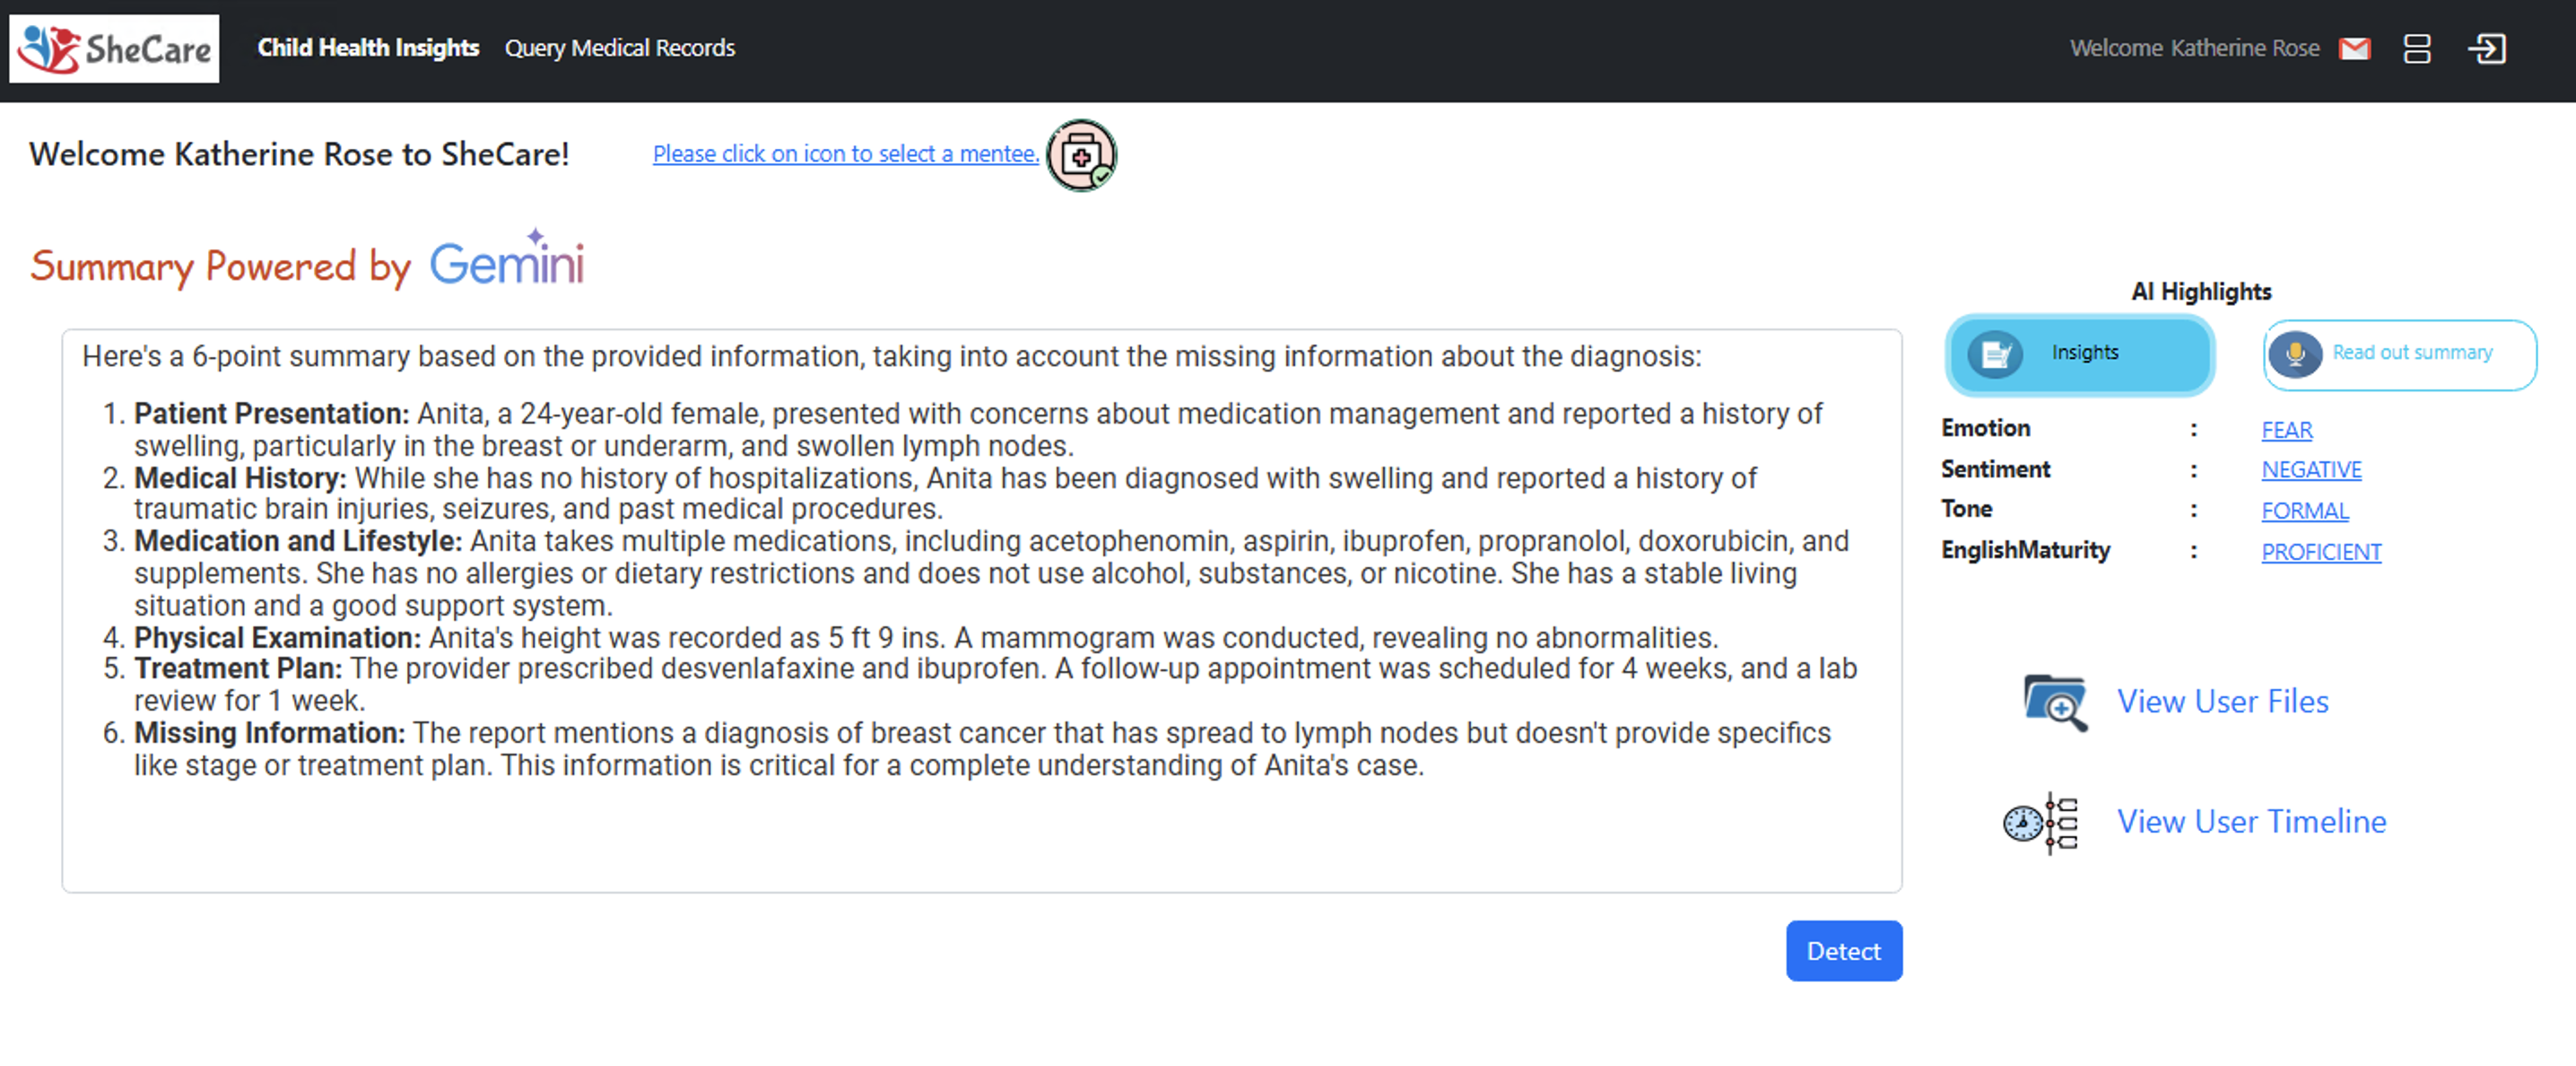The image size is (2576, 1066).
Task: Open Child Health Insights menu
Action: 368,48
